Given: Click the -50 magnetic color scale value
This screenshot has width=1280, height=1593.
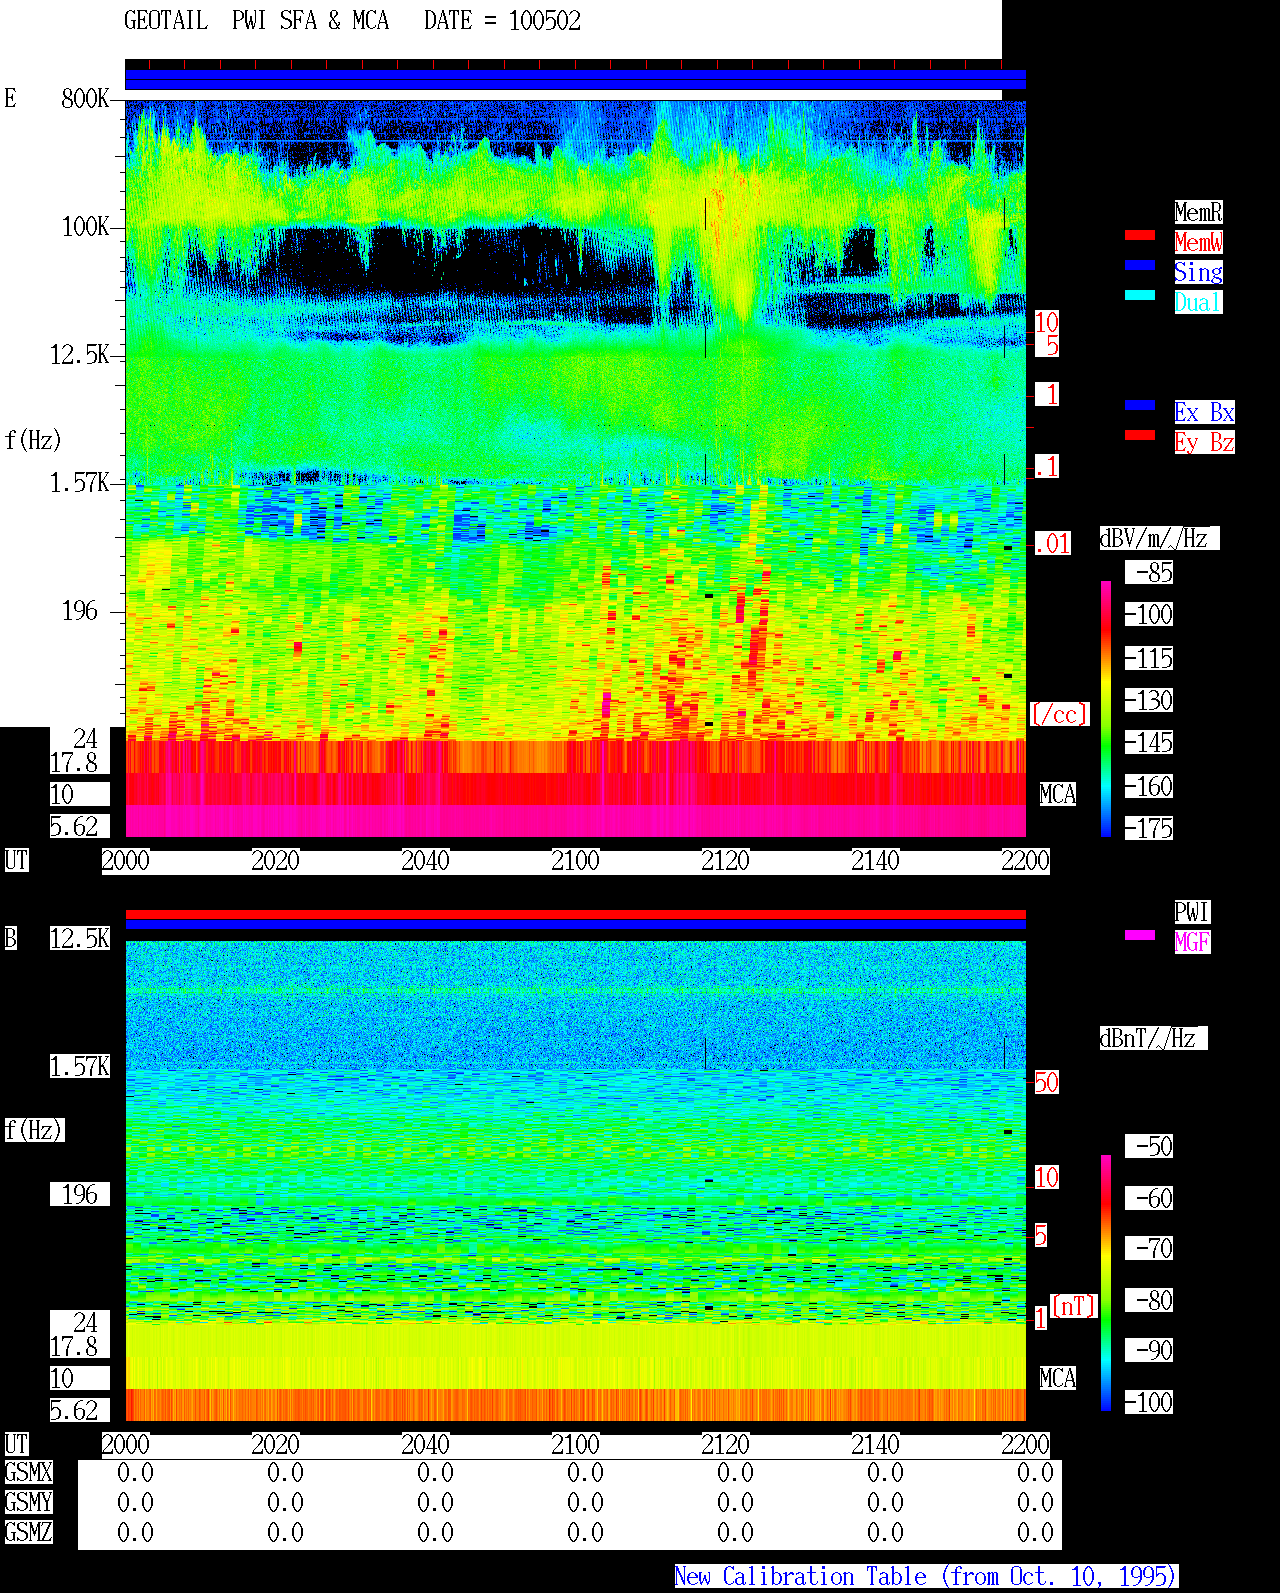Looking at the screenshot, I should pos(1149,1146).
